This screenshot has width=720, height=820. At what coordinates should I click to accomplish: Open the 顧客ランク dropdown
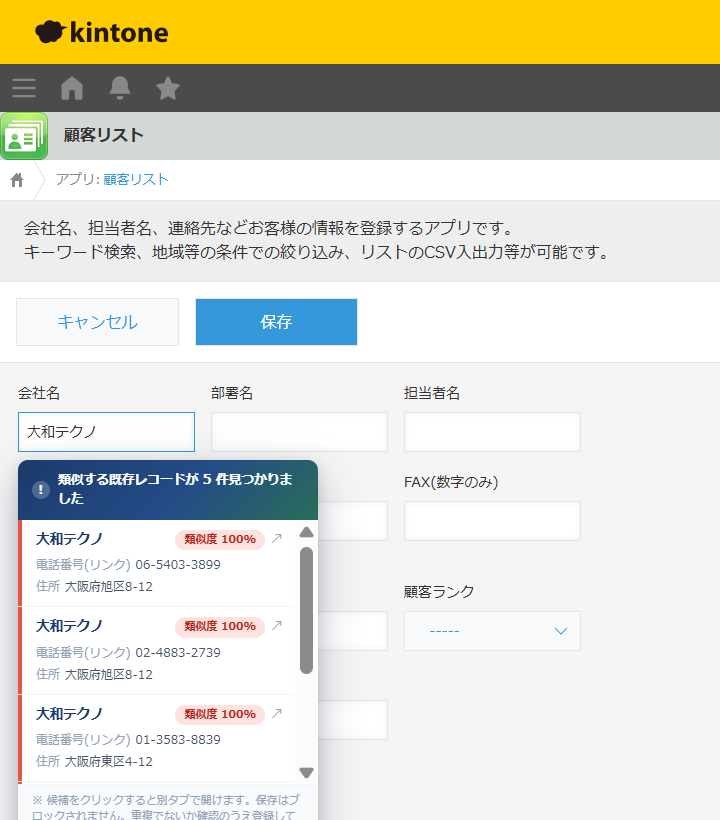[x=492, y=631]
